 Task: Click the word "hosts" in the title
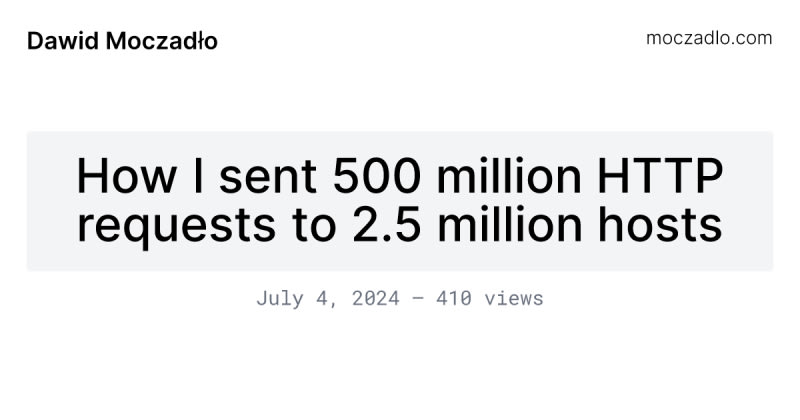(x=659, y=225)
